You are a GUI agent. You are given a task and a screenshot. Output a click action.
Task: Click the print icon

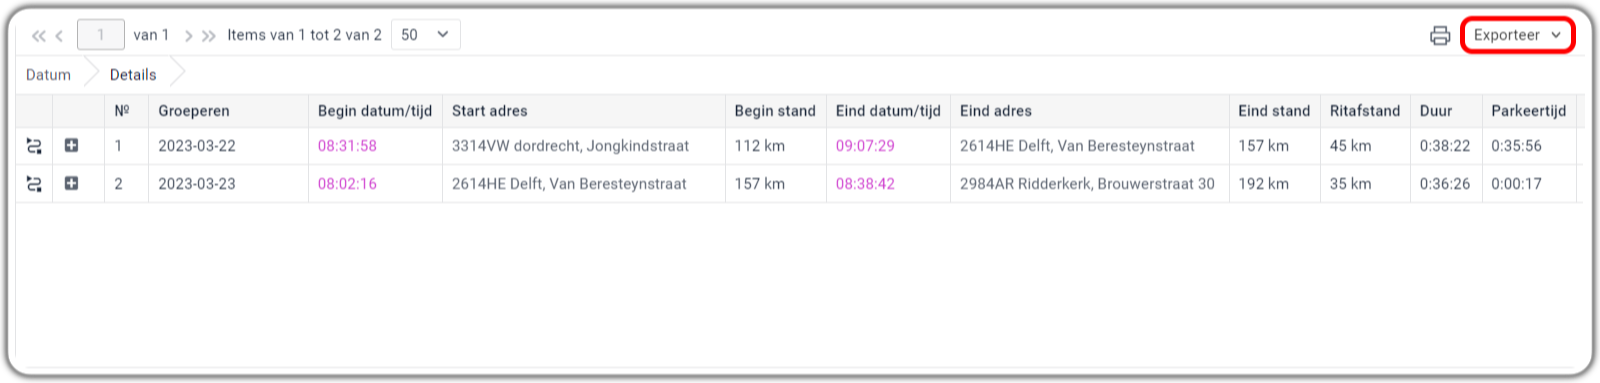point(1440,36)
